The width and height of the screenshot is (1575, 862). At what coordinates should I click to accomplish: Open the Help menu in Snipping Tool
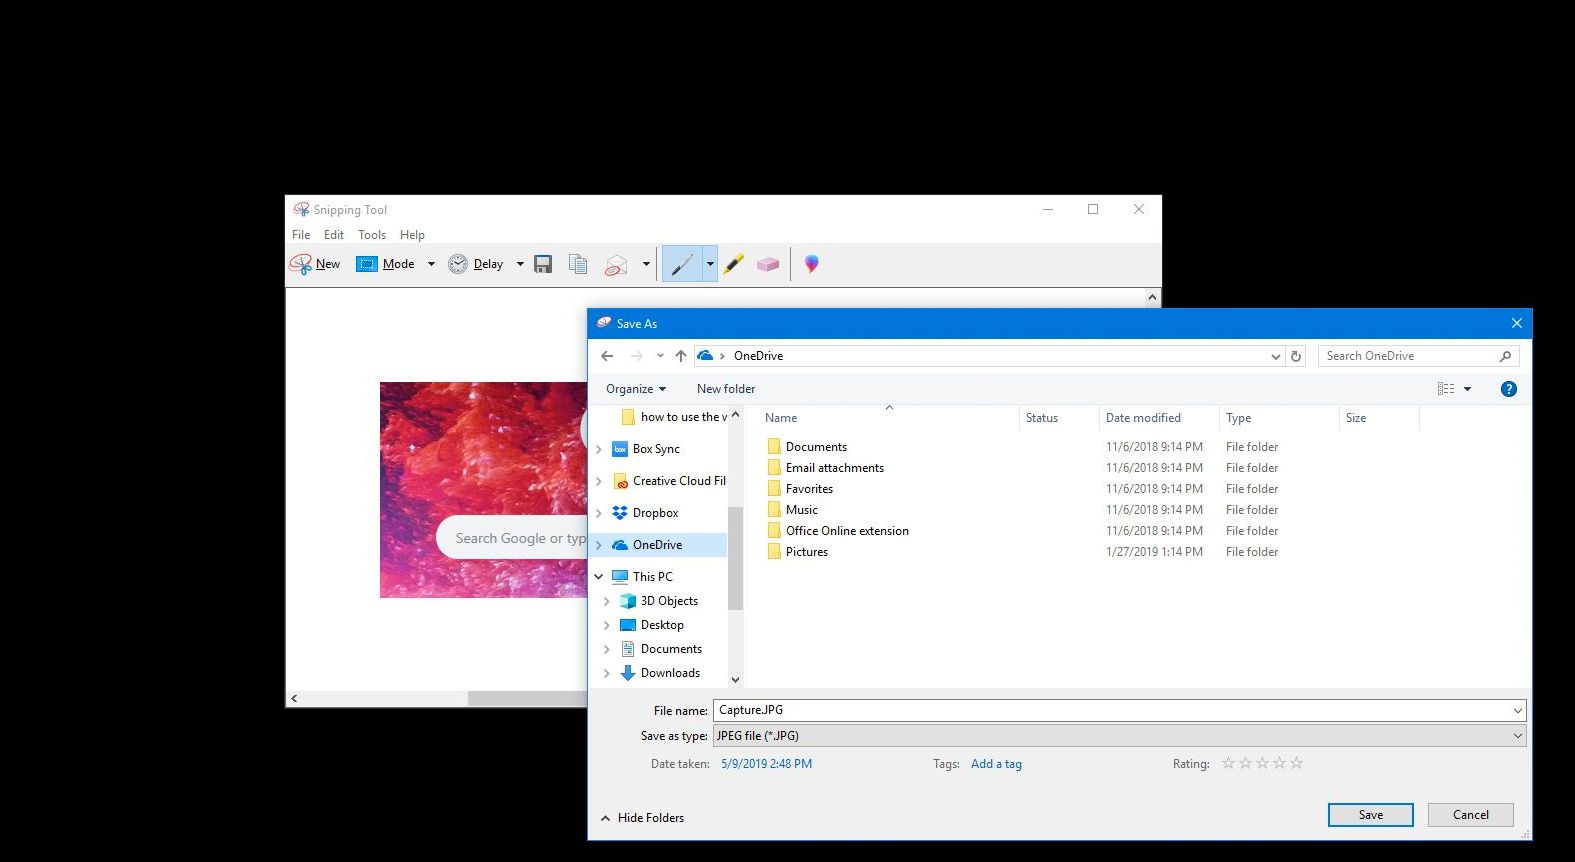pyautogui.click(x=412, y=235)
